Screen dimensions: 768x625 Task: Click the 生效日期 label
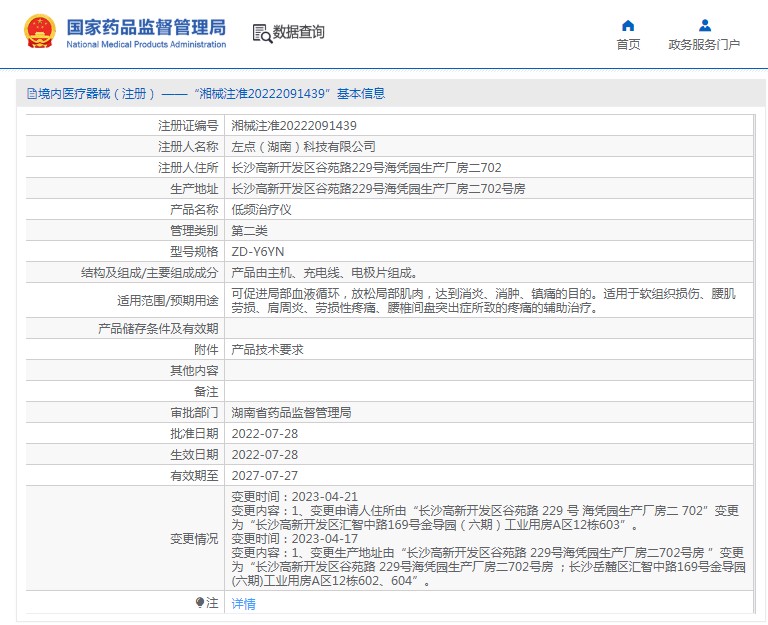(194, 455)
